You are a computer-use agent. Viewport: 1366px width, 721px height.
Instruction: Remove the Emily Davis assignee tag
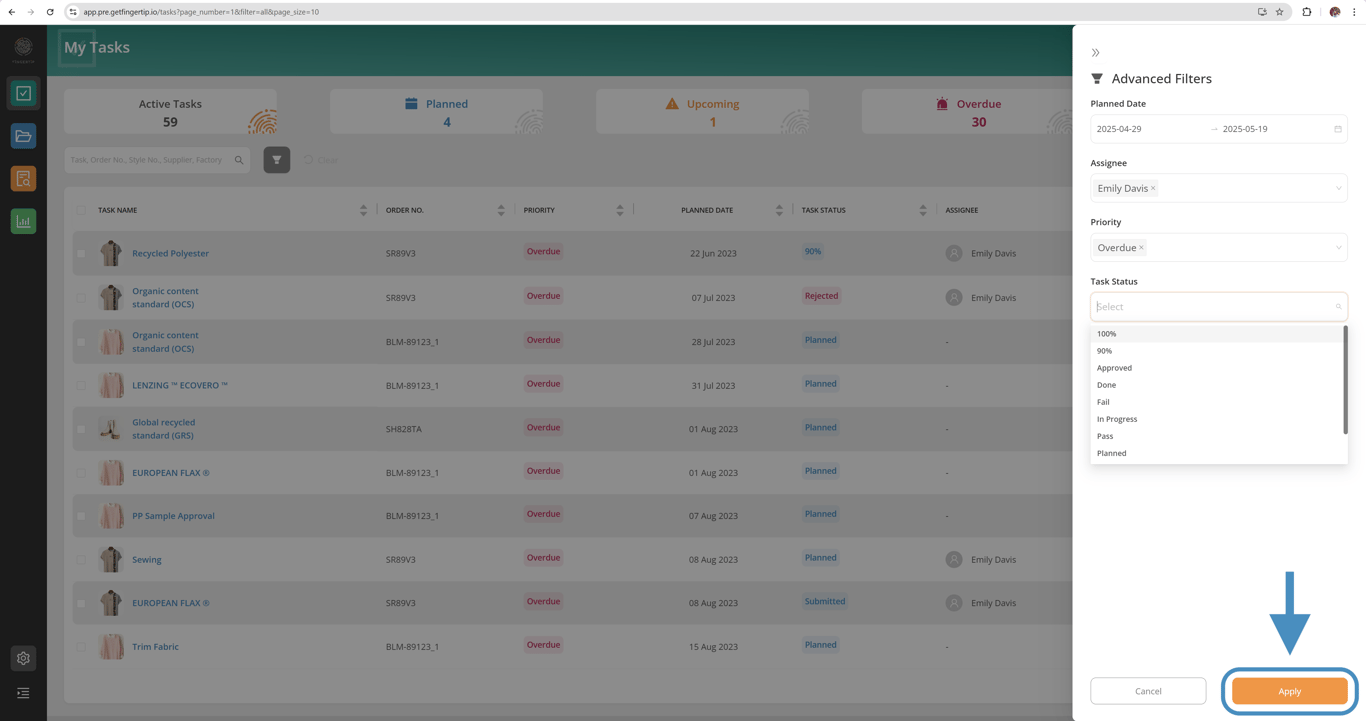pos(1153,188)
